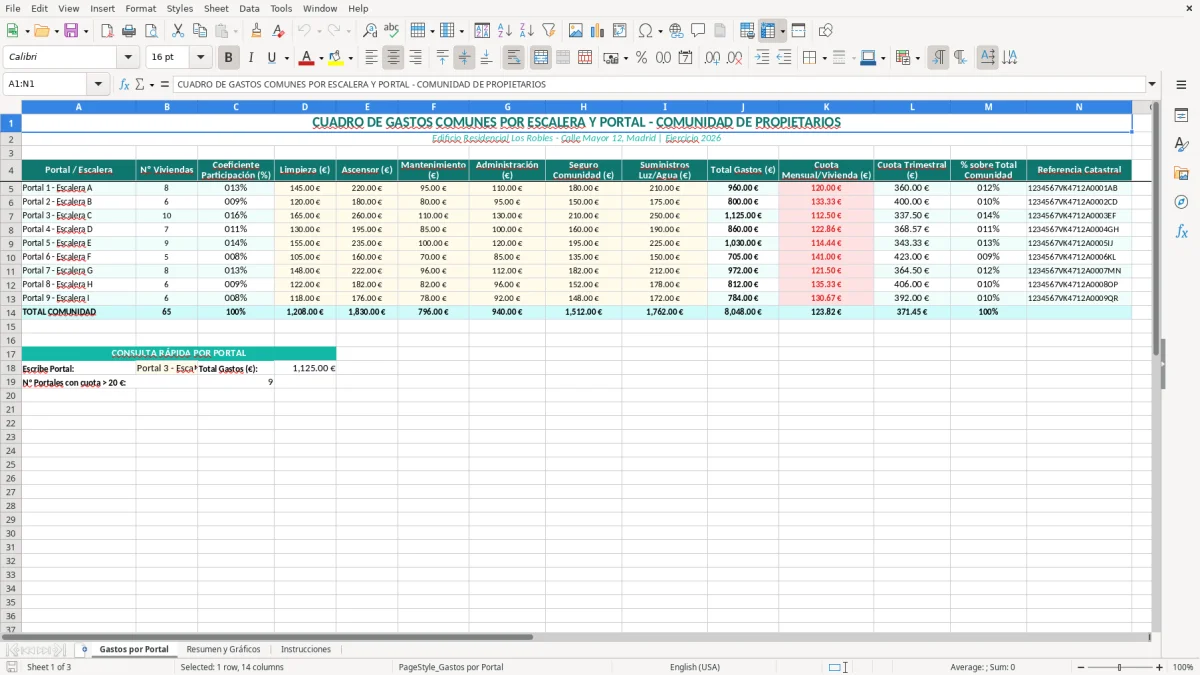Click the zoom slider

tap(1120, 667)
